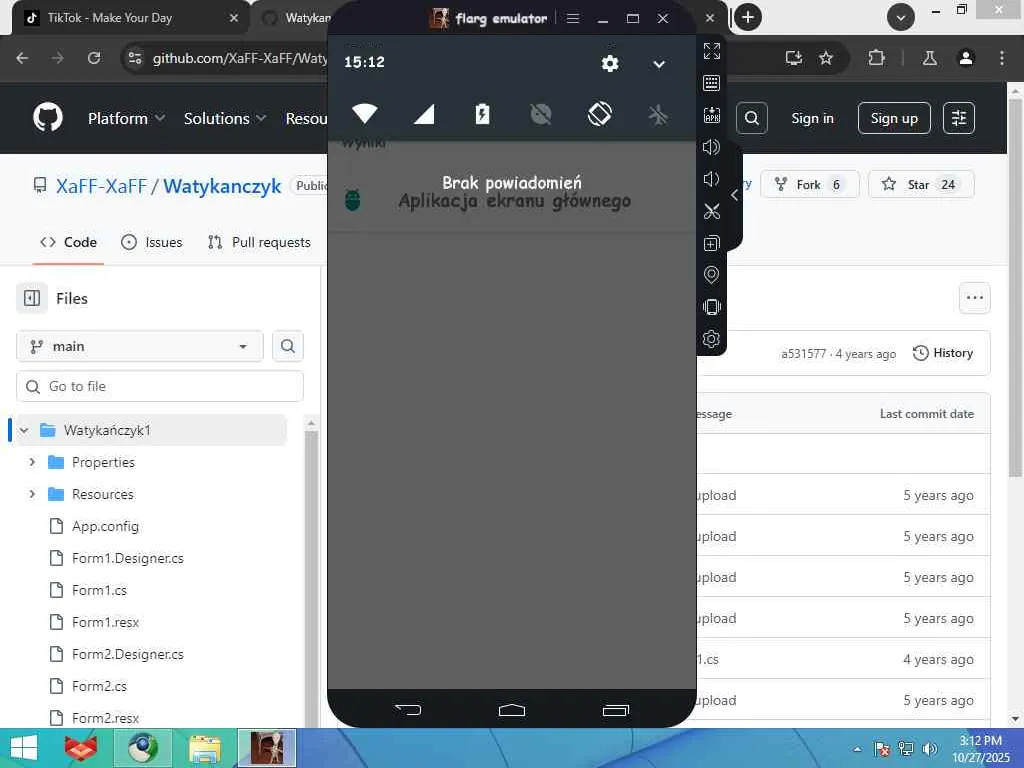Switch to Code tab
1024x768 pixels.
(68, 242)
